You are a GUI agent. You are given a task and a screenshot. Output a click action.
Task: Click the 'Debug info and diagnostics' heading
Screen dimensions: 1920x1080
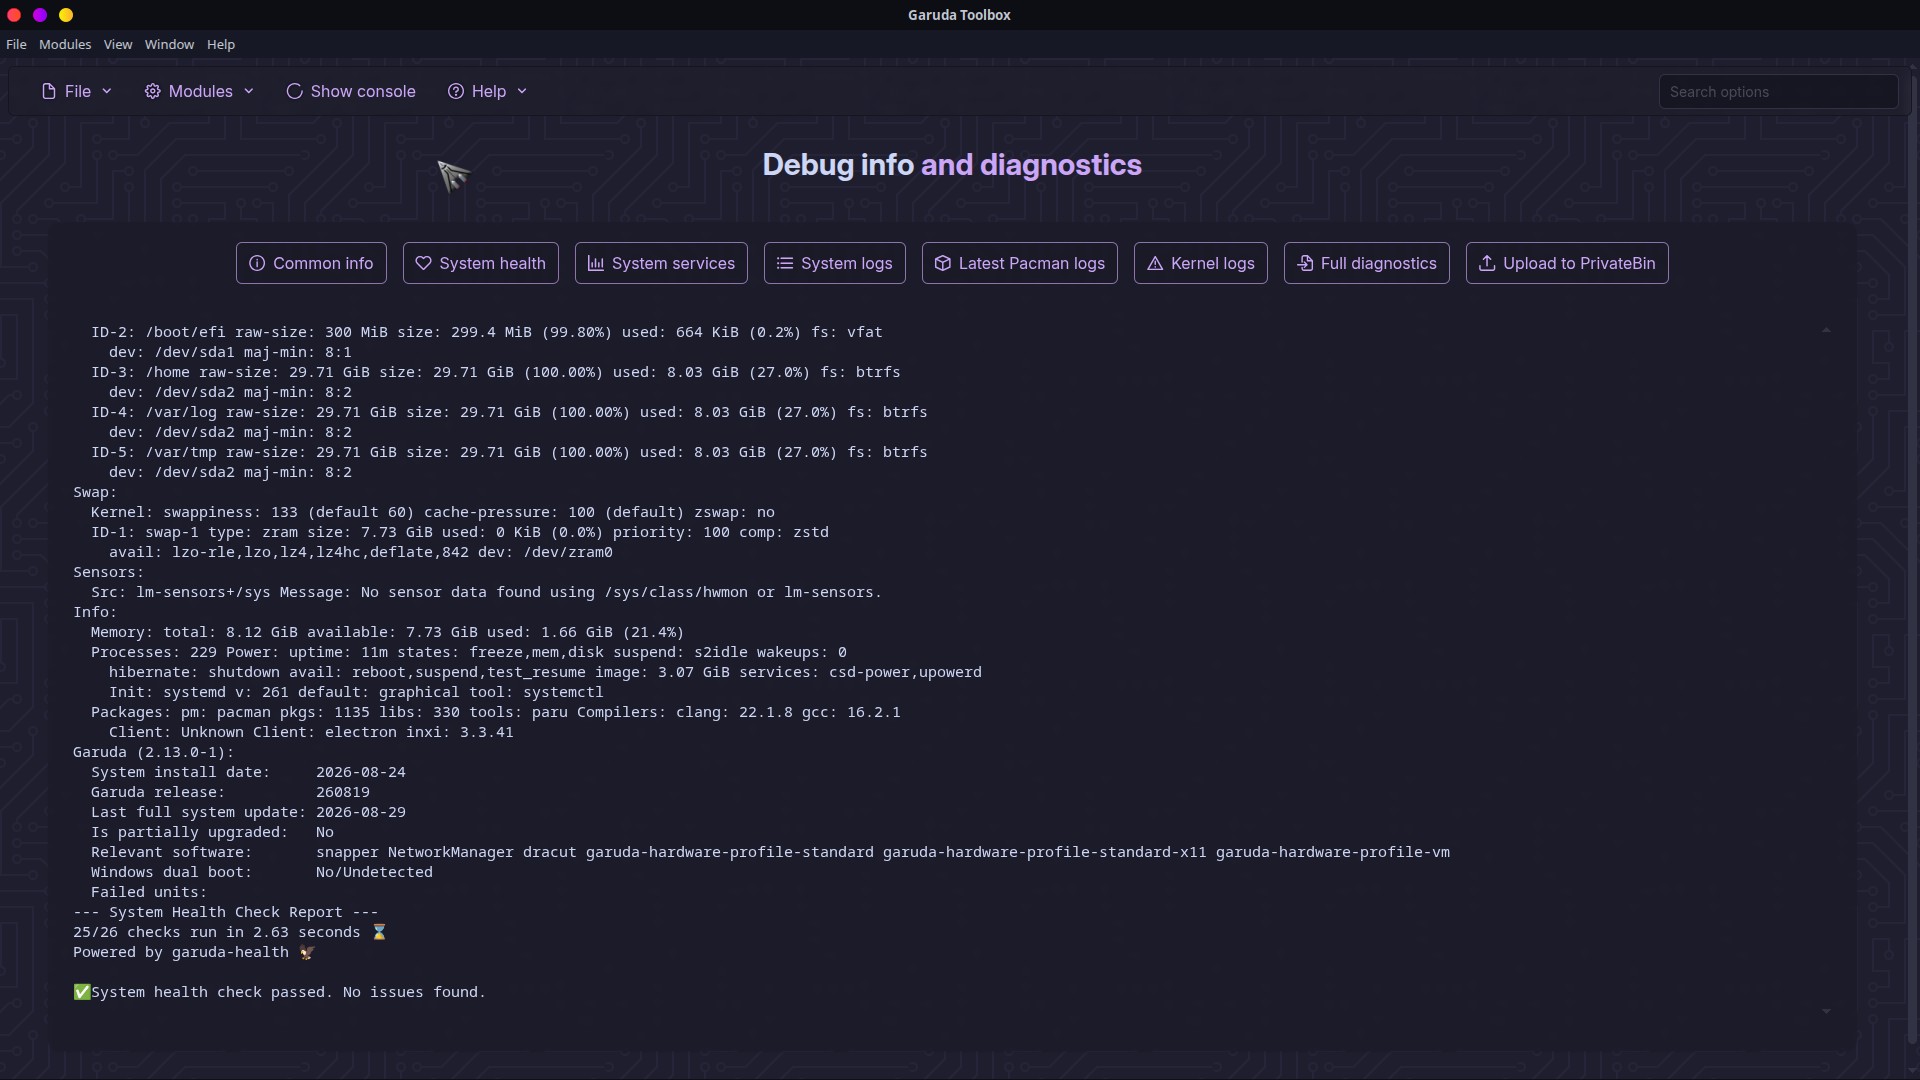tap(952, 165)
